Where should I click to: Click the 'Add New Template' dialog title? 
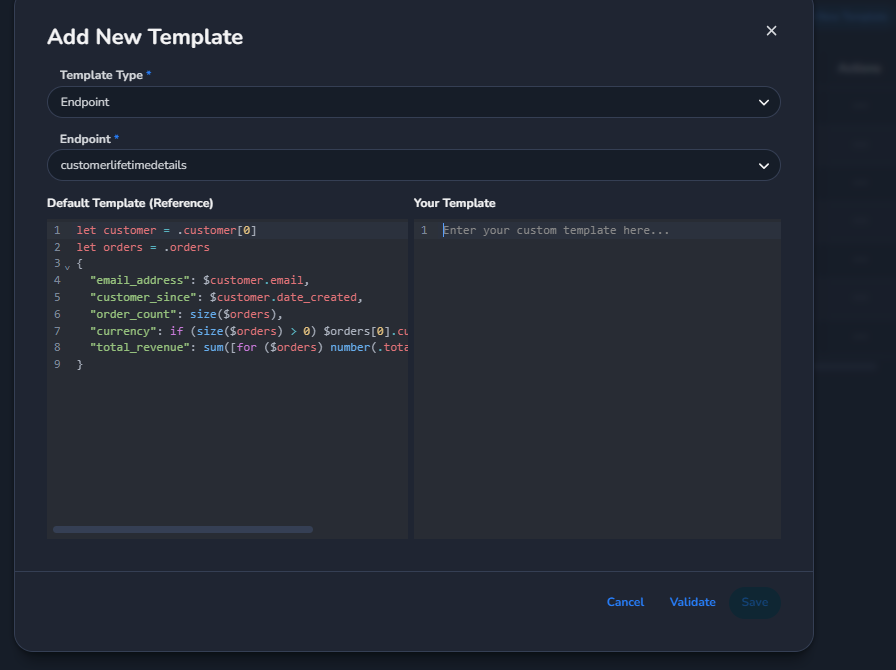[145, 37]
